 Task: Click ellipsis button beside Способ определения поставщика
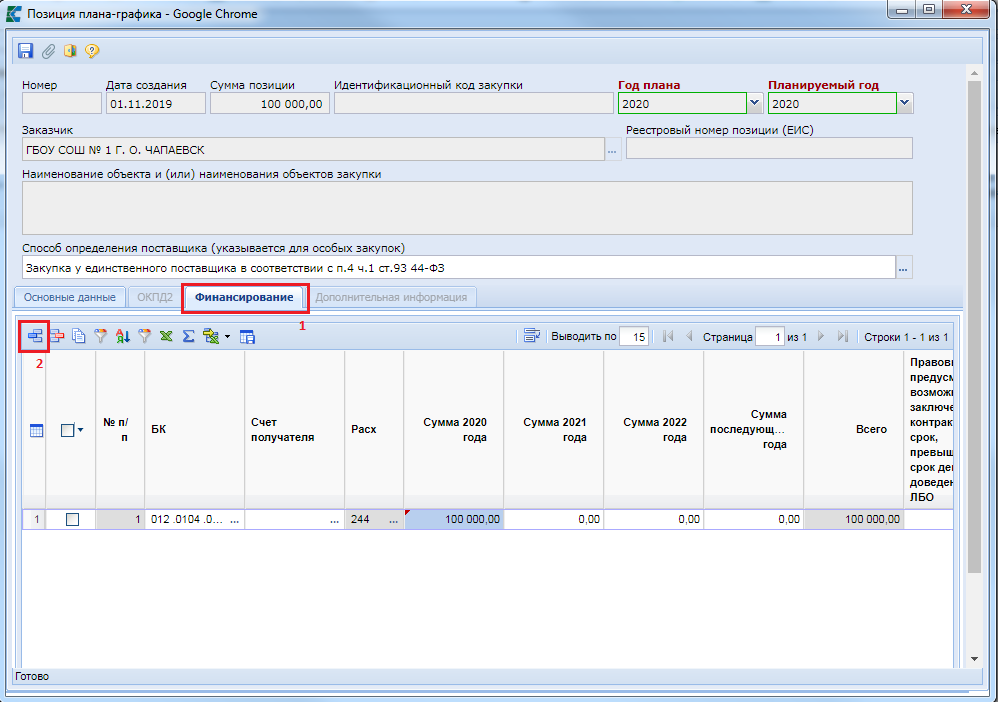coord(904,268)
